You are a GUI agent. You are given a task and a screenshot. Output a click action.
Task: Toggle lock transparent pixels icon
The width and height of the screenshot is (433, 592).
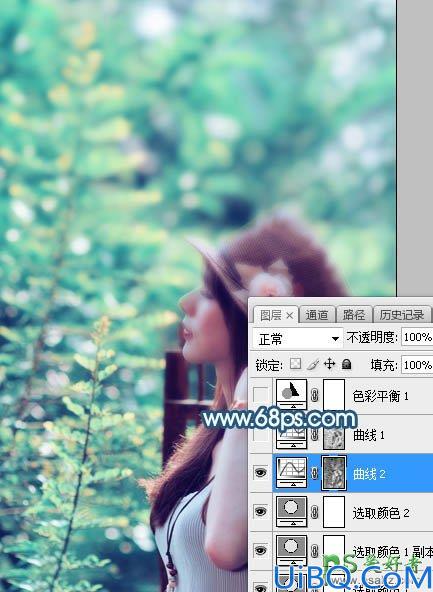[x=295, y=364]
